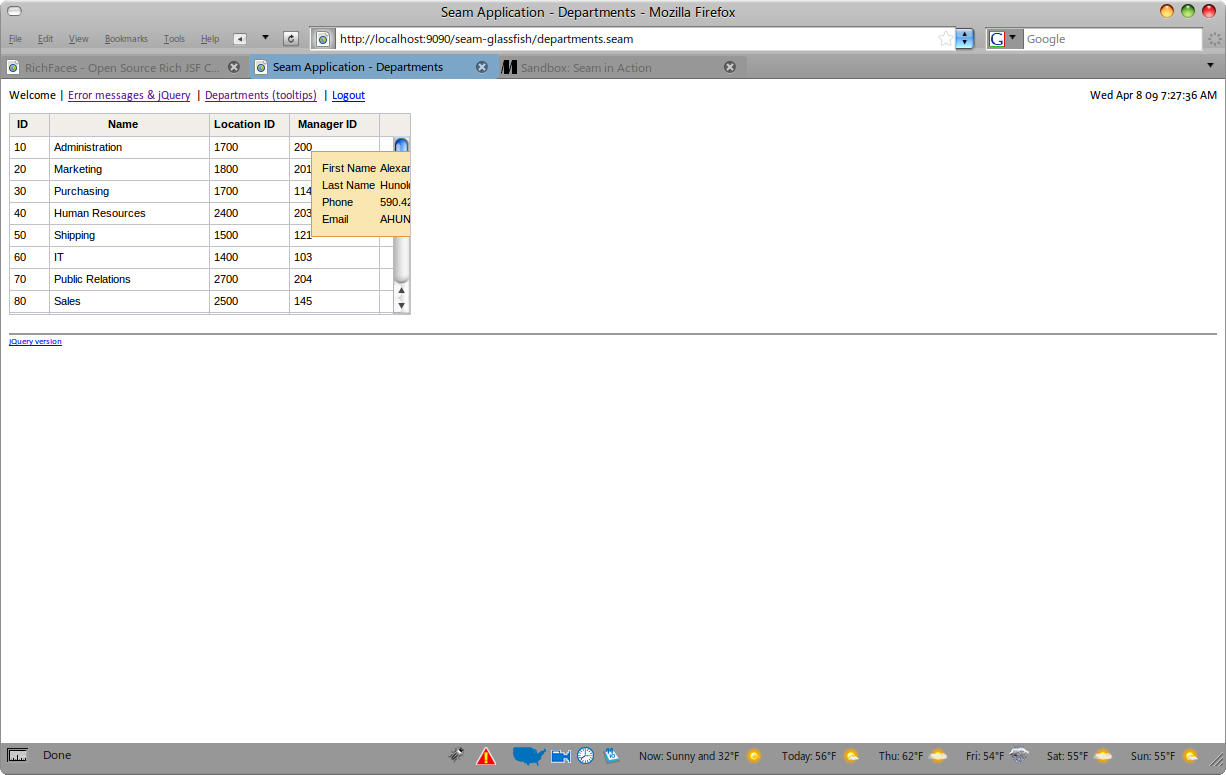Open the blue USA map weather icon

[529, 755]
